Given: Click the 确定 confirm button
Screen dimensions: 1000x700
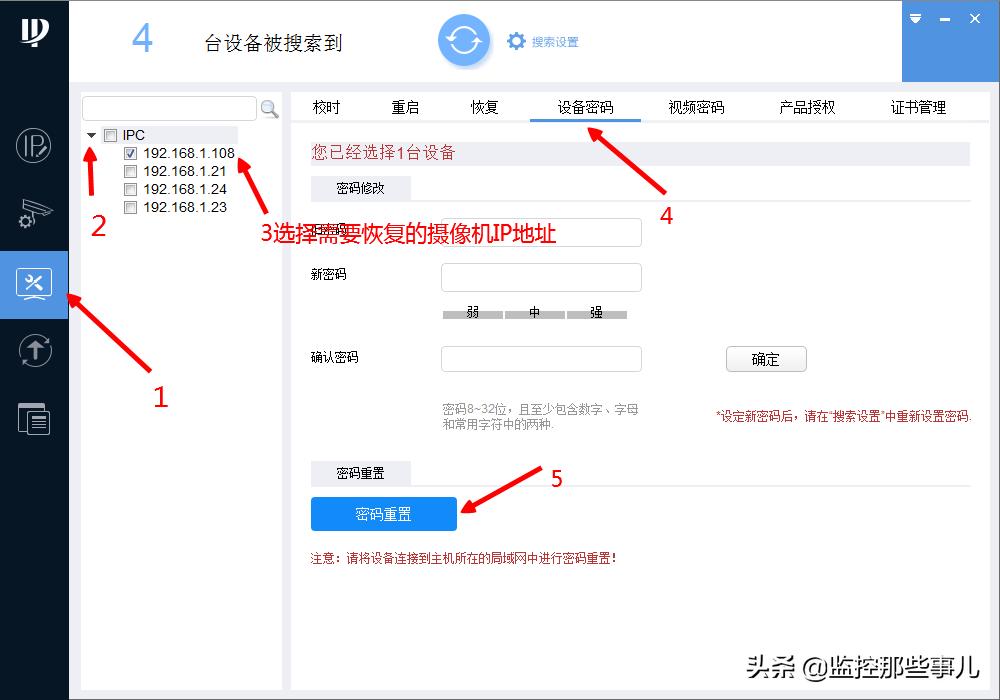Looking at the screenshot, I should pyautogui.click(x=766, y=358).
